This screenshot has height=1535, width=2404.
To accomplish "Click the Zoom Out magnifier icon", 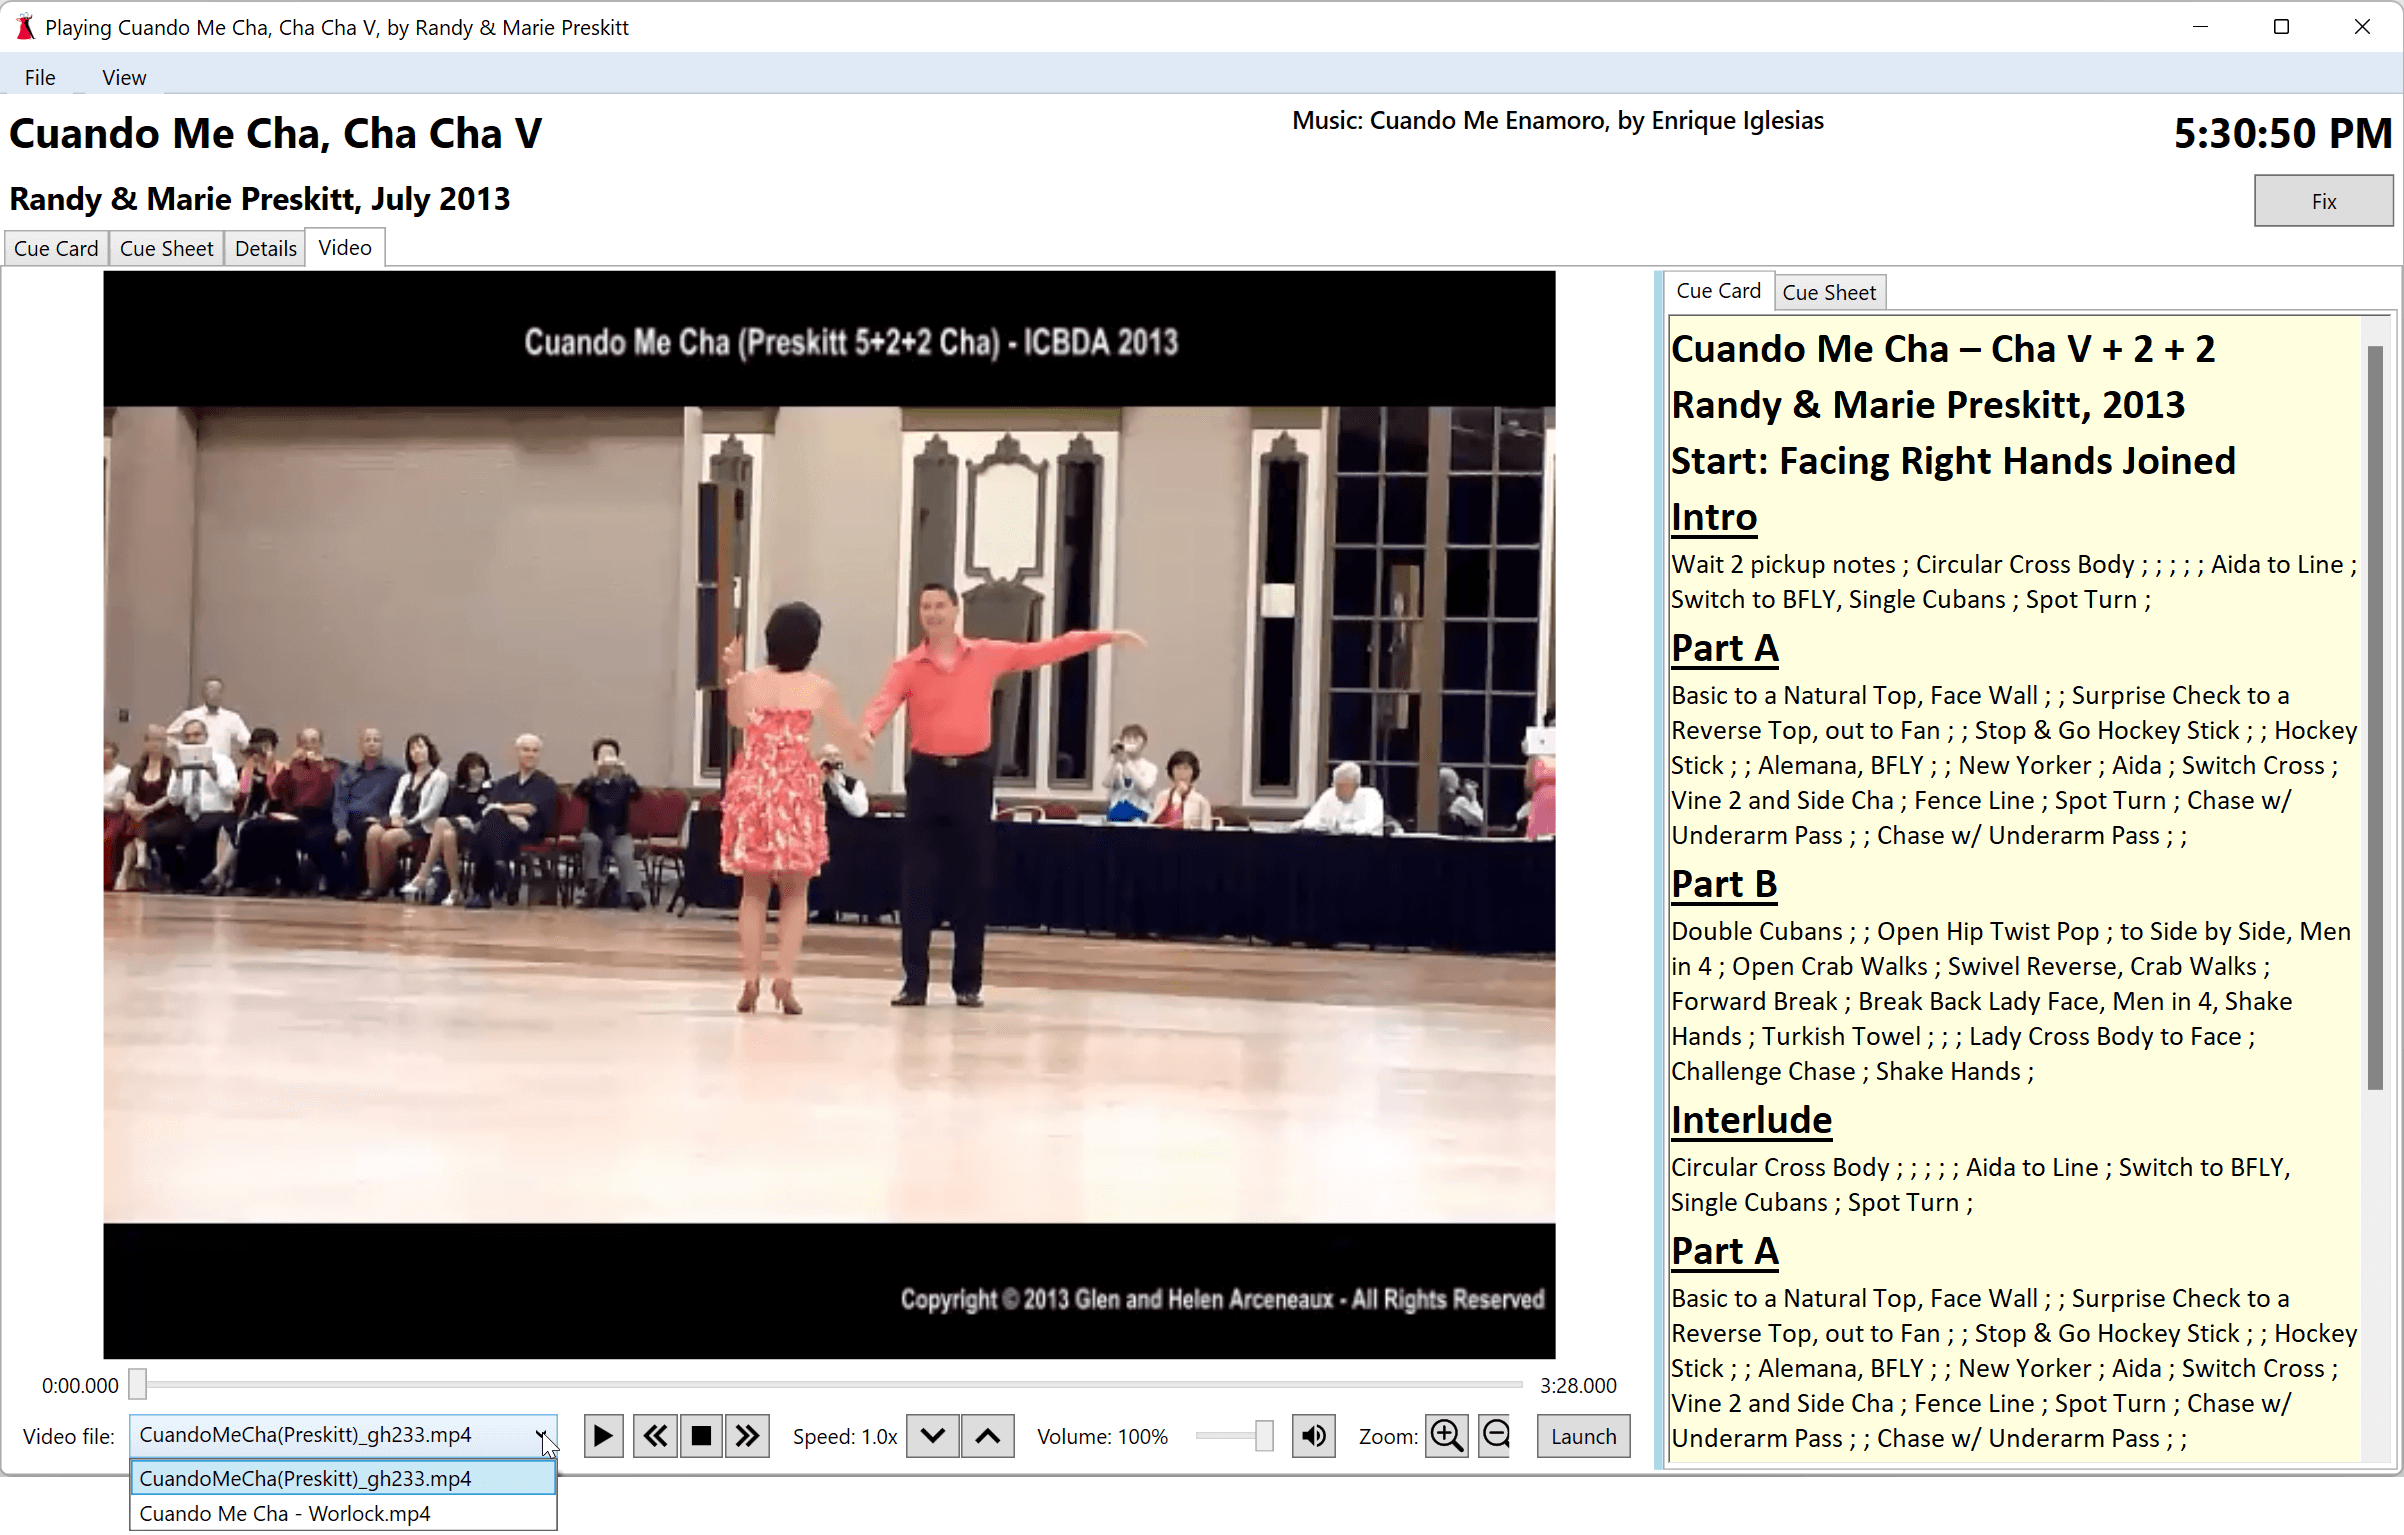I will coord(1498,1435).
